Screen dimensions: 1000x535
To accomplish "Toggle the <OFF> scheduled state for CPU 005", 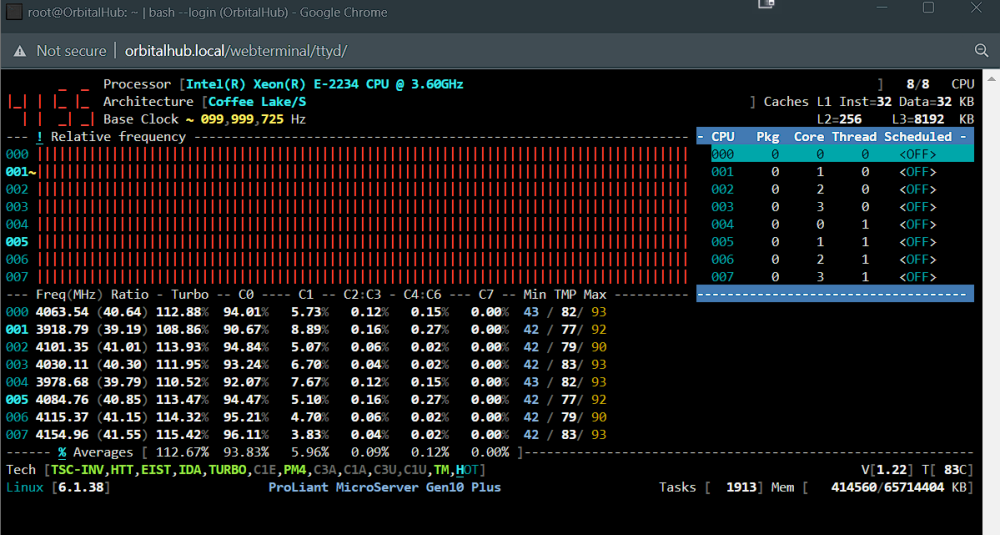I will point(917,242).
